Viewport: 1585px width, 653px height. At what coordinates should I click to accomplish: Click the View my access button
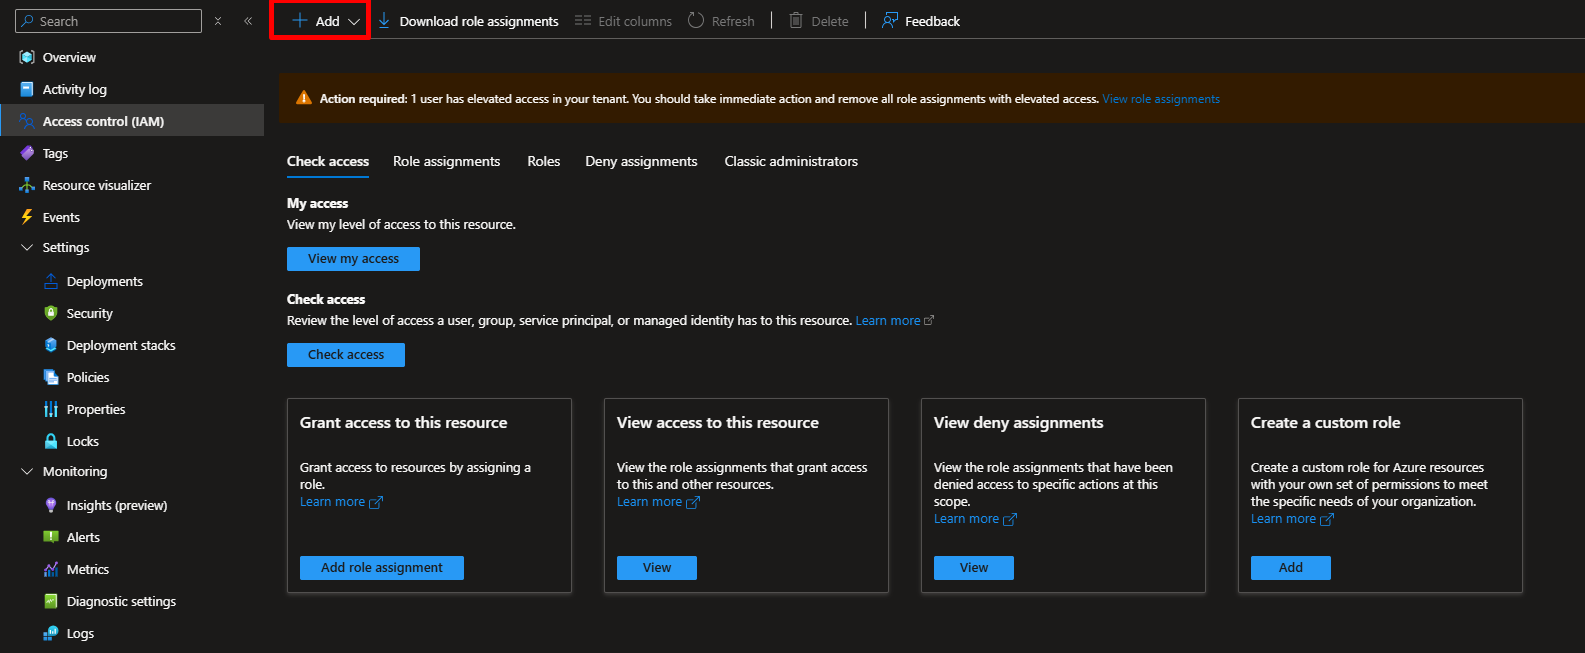point(353,259)
